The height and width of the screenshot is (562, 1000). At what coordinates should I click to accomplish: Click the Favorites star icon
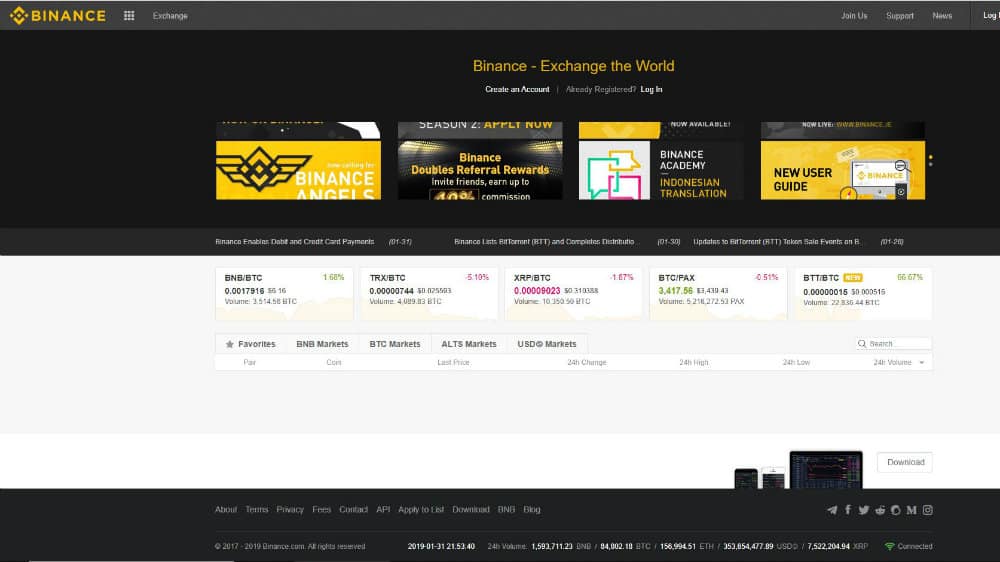[x=230, y=344]
